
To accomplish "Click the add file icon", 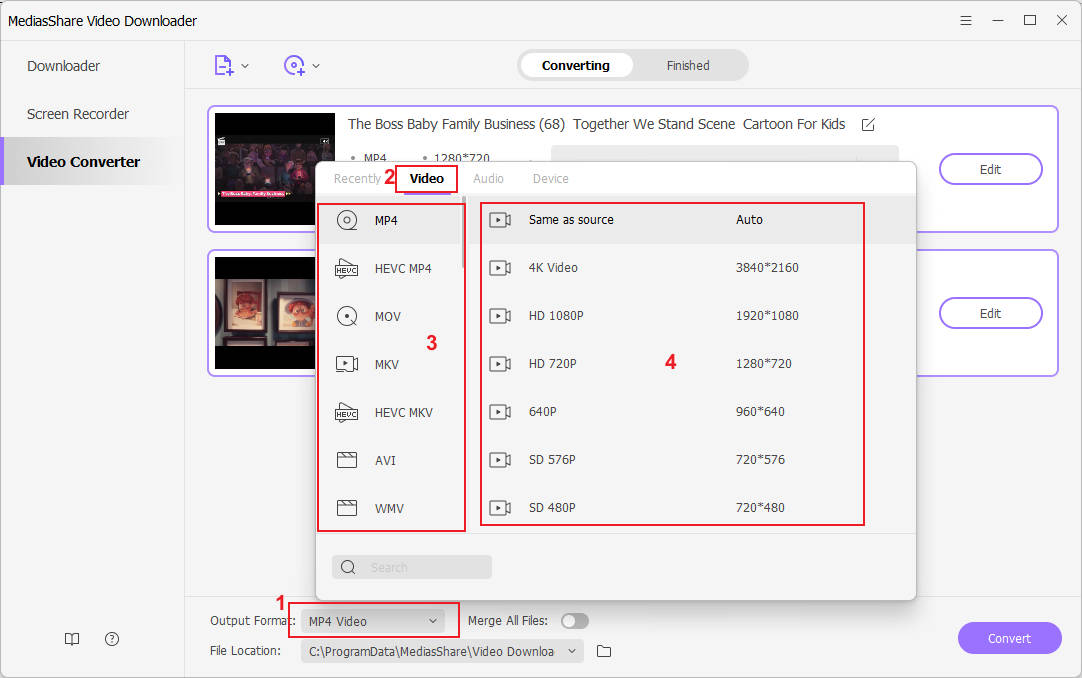I will [x=224, y=64].
